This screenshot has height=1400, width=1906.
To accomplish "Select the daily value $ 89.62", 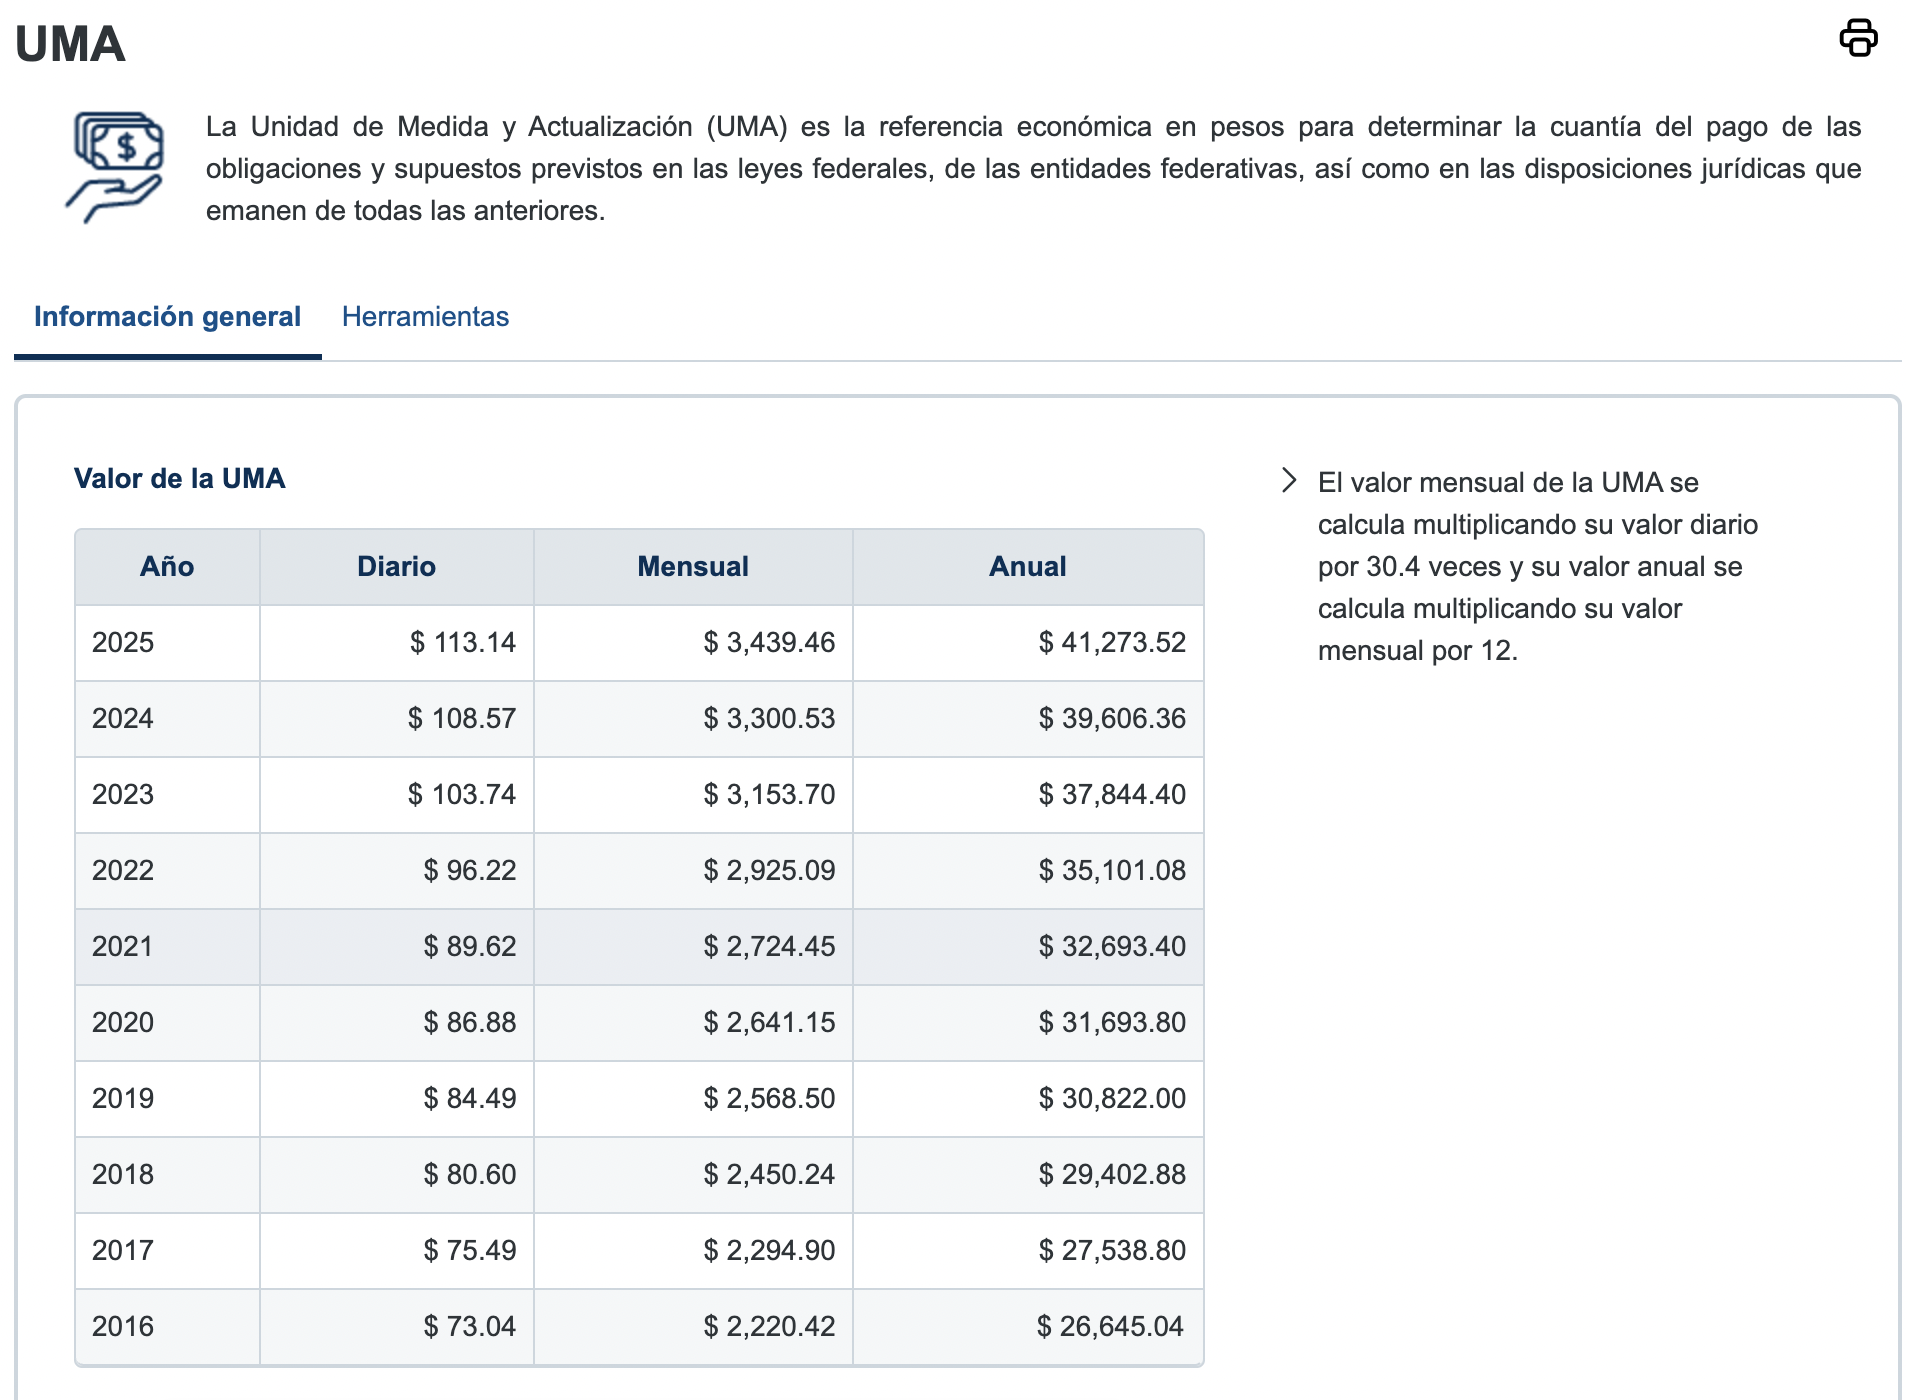I will 470,947.
